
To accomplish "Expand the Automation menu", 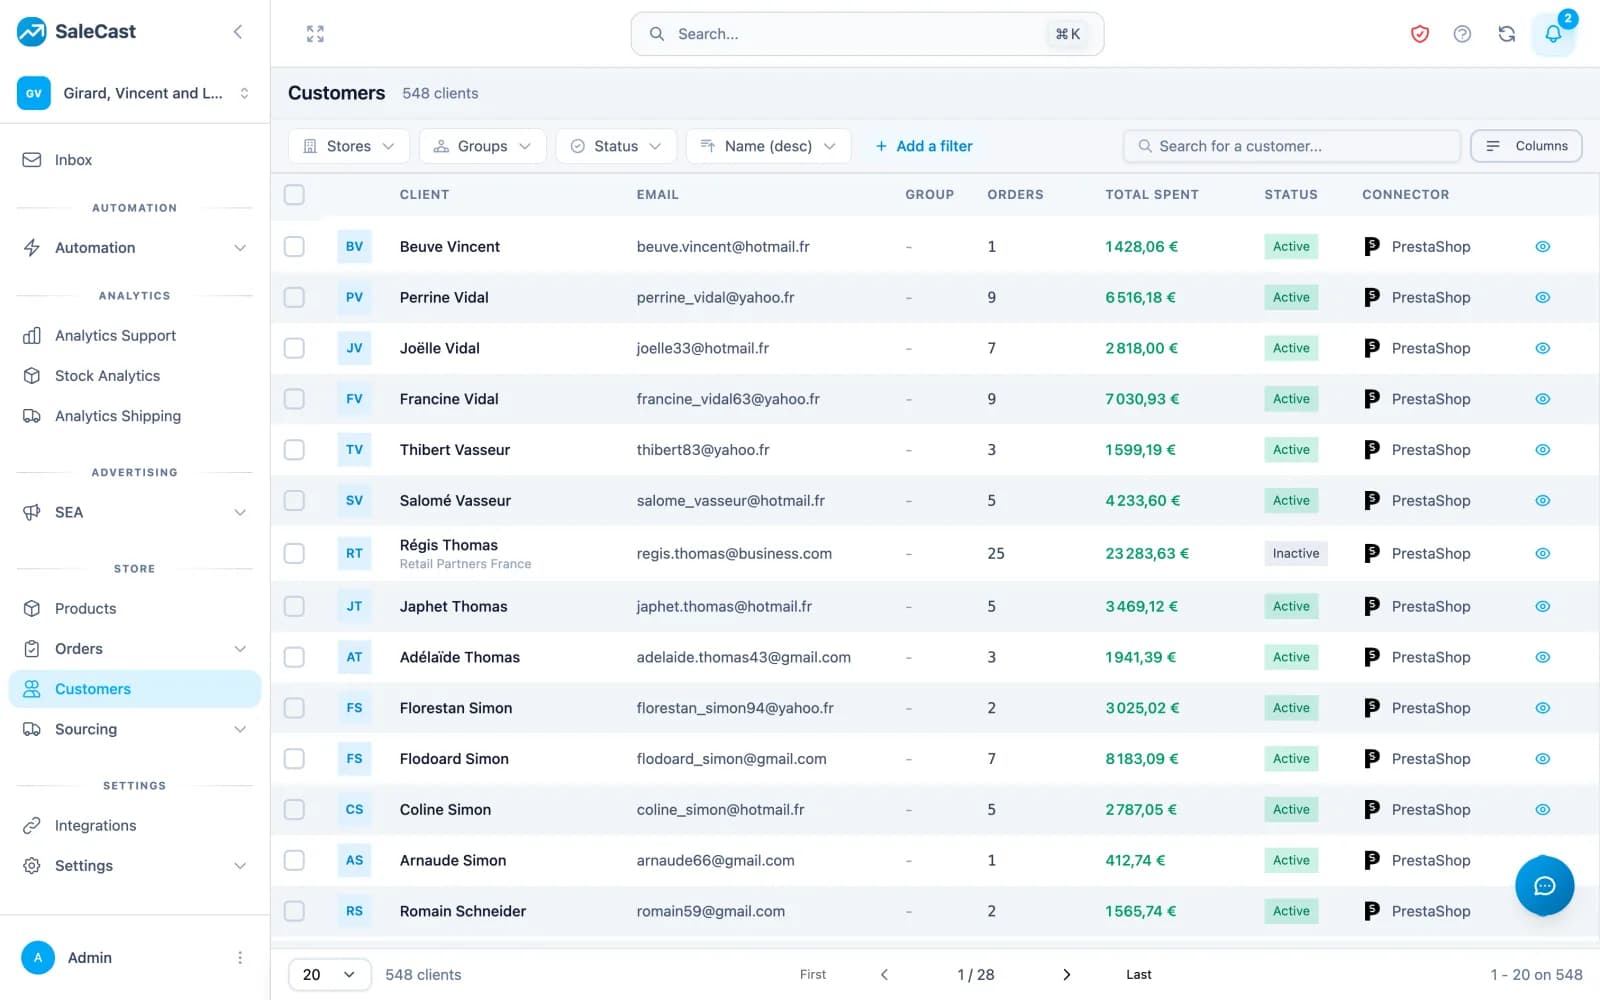I will click(x=134, y=247).
